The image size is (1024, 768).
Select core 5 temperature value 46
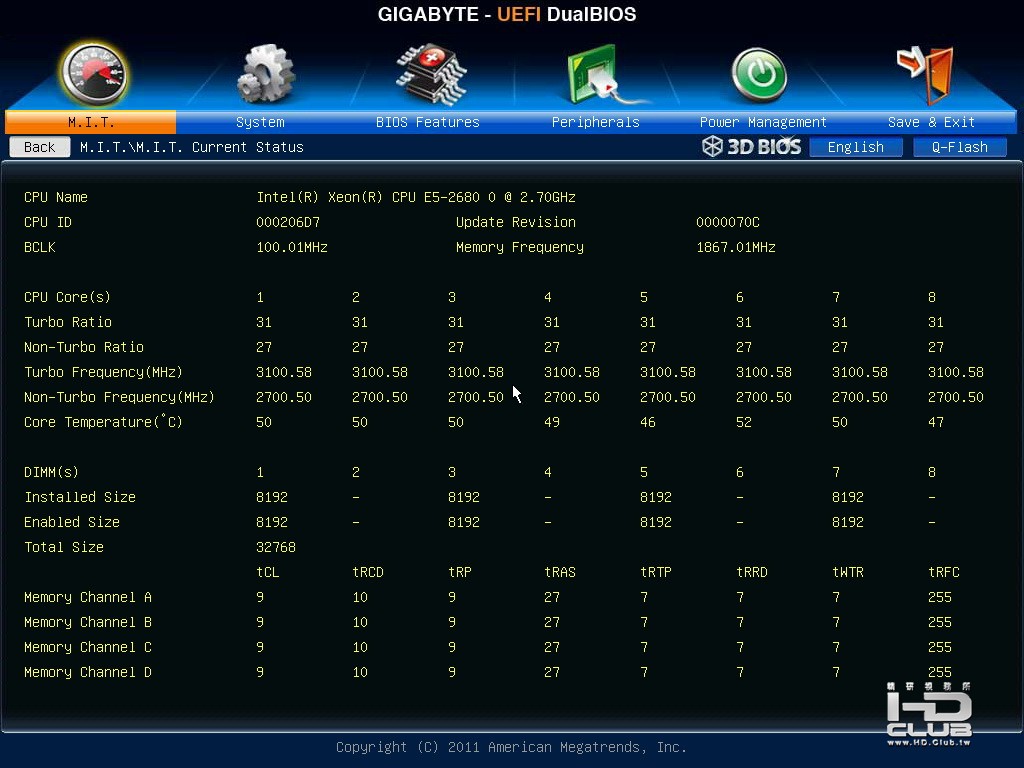click(x=648, y=423)
